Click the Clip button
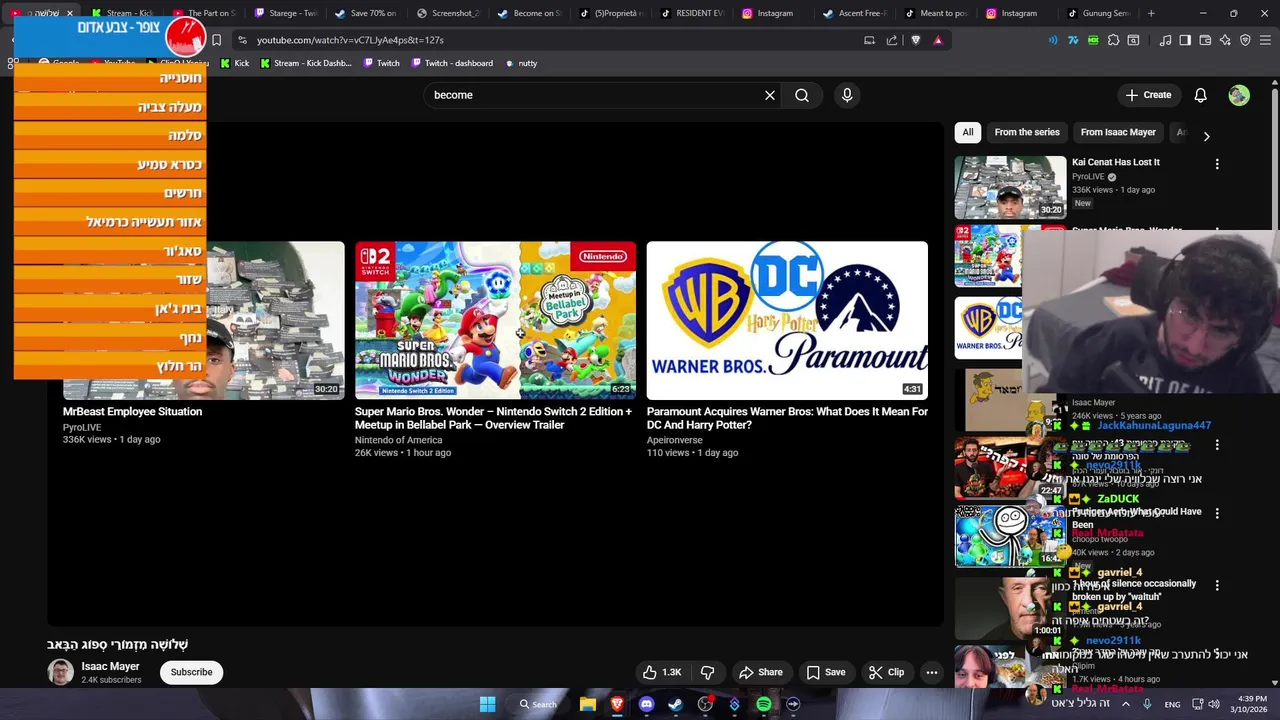 click(x=886, y=672)
